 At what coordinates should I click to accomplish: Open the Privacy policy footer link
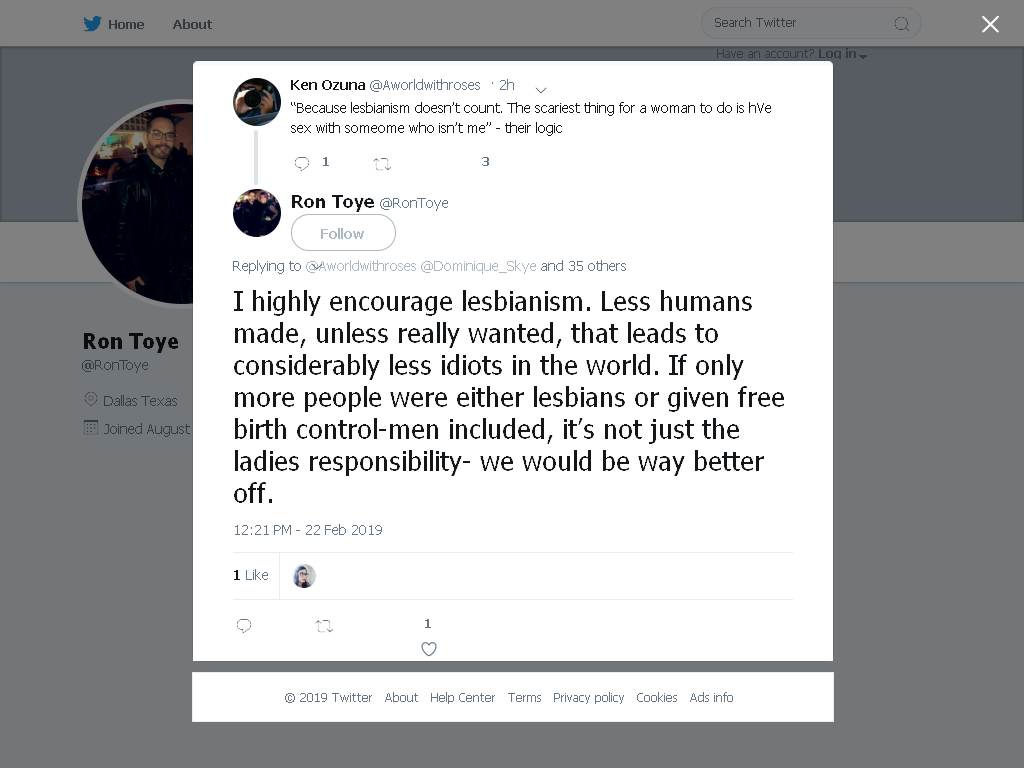[x=588, y=697]
